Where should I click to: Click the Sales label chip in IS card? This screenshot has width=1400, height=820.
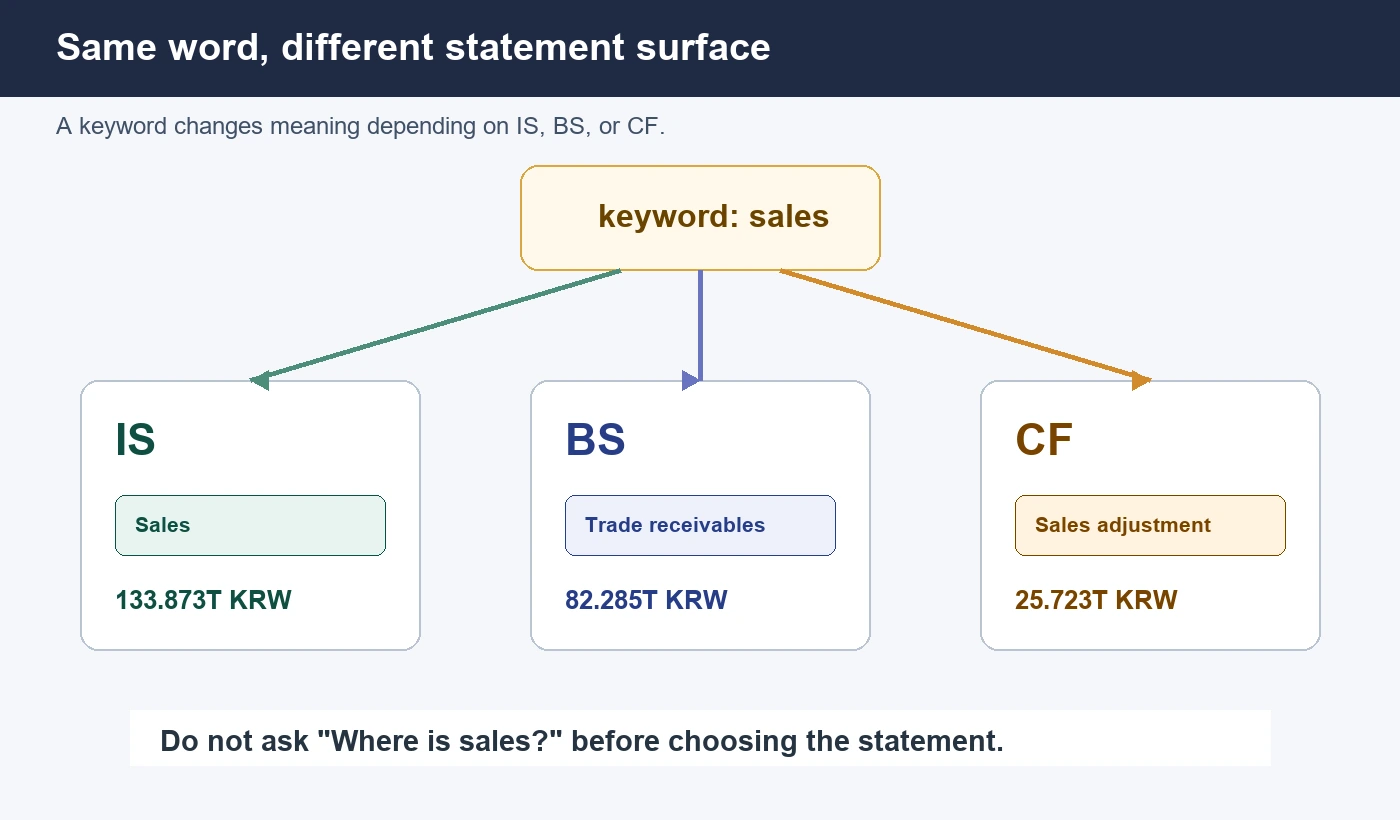[250, 525]
